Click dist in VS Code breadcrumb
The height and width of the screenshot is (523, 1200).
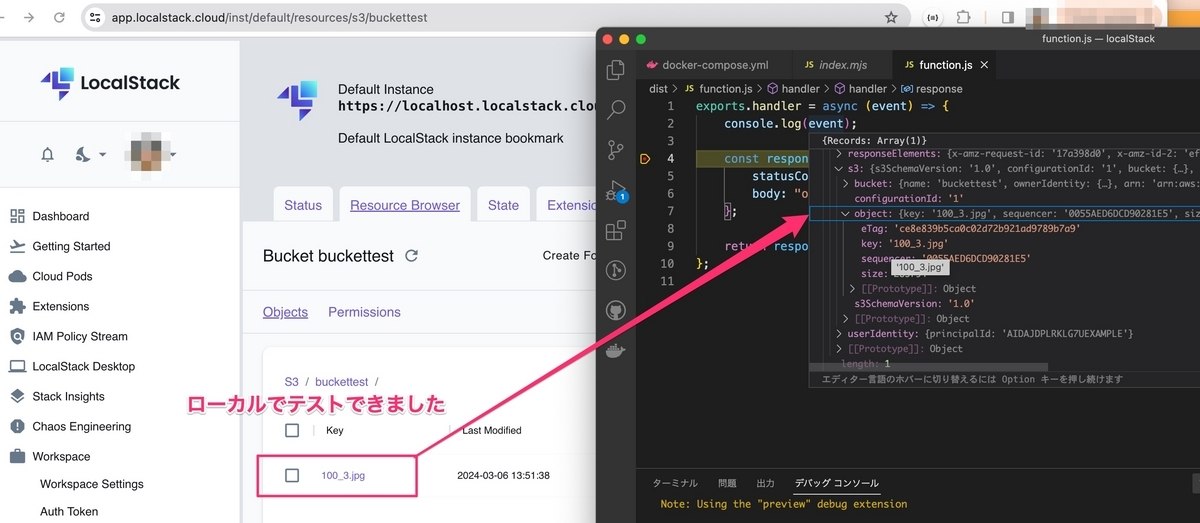click(658, 89)
